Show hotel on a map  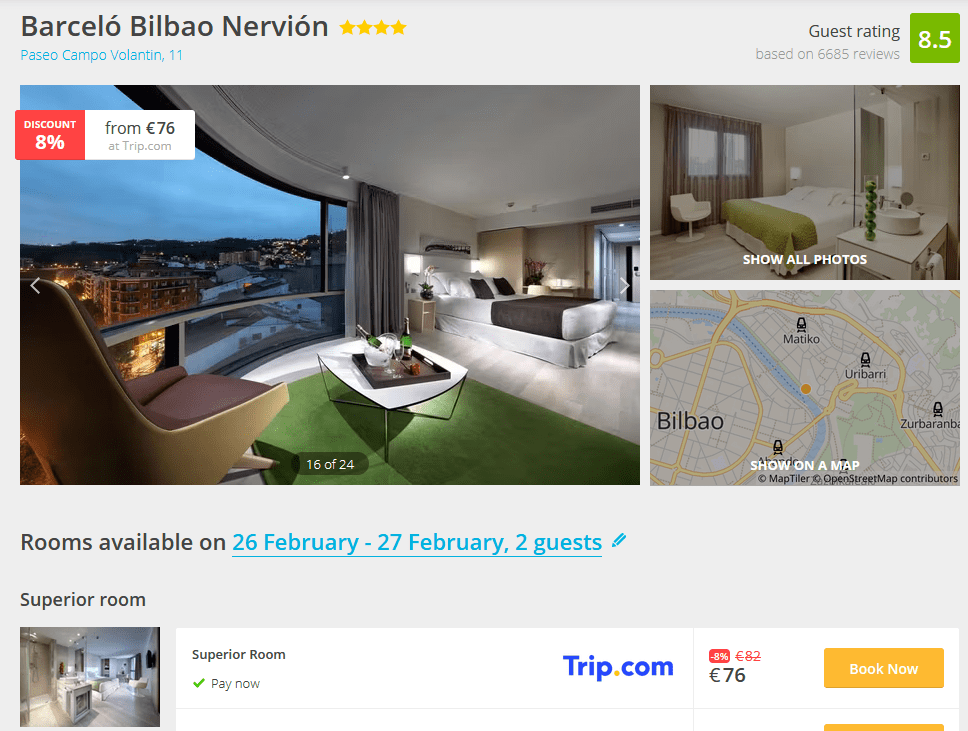tap(804, 466)
